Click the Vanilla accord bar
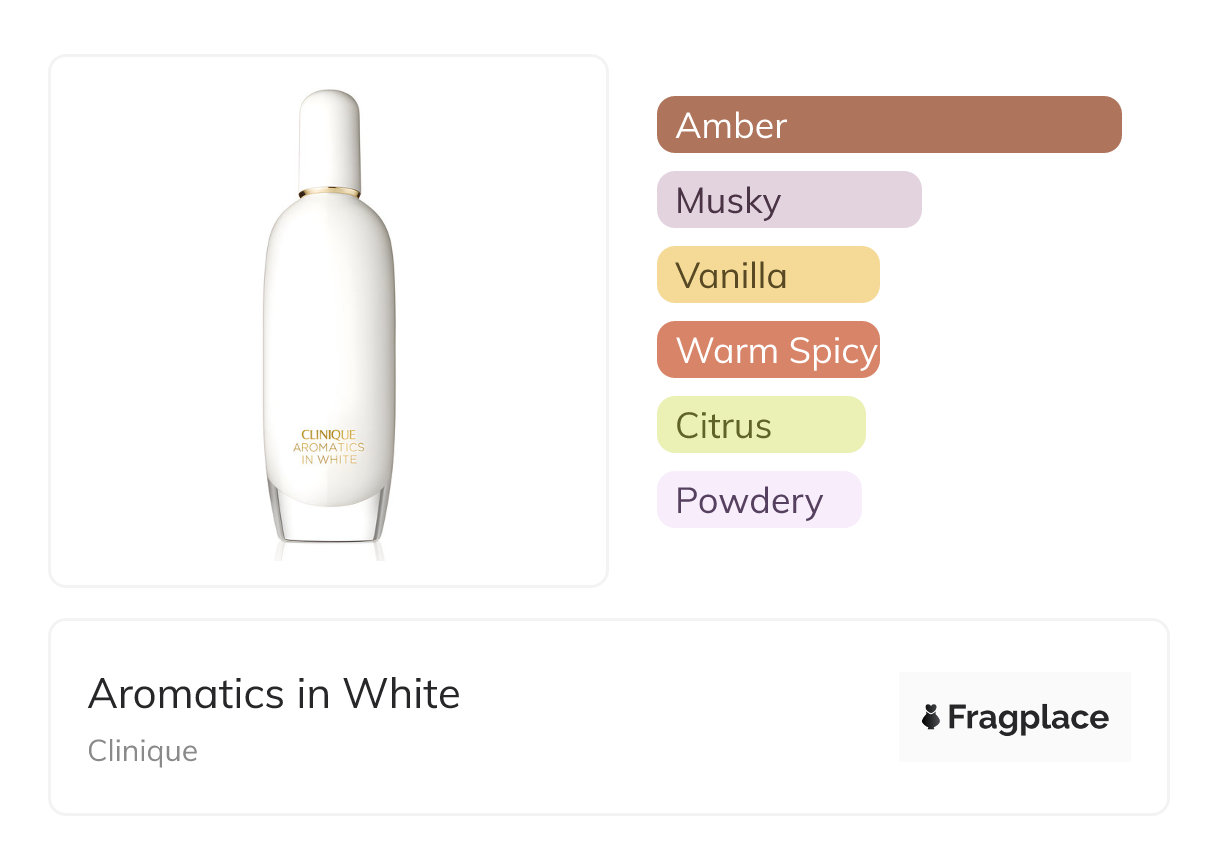 coord(768,275)
